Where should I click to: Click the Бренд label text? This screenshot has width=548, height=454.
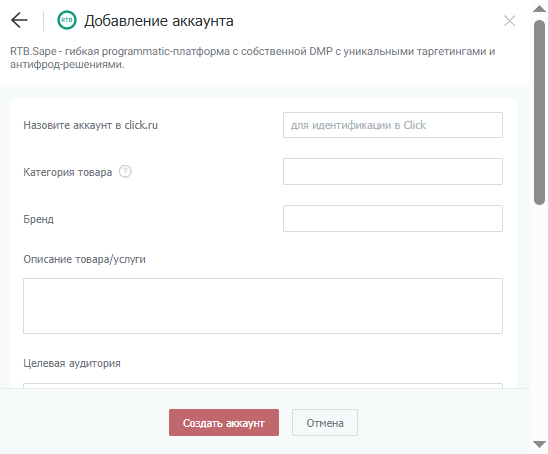coord(38,219)
